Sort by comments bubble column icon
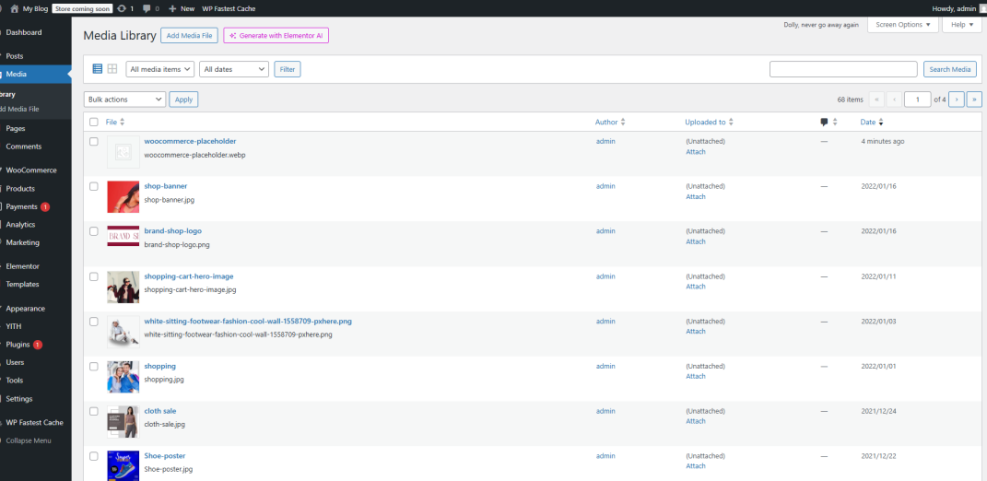 [824, 122]
